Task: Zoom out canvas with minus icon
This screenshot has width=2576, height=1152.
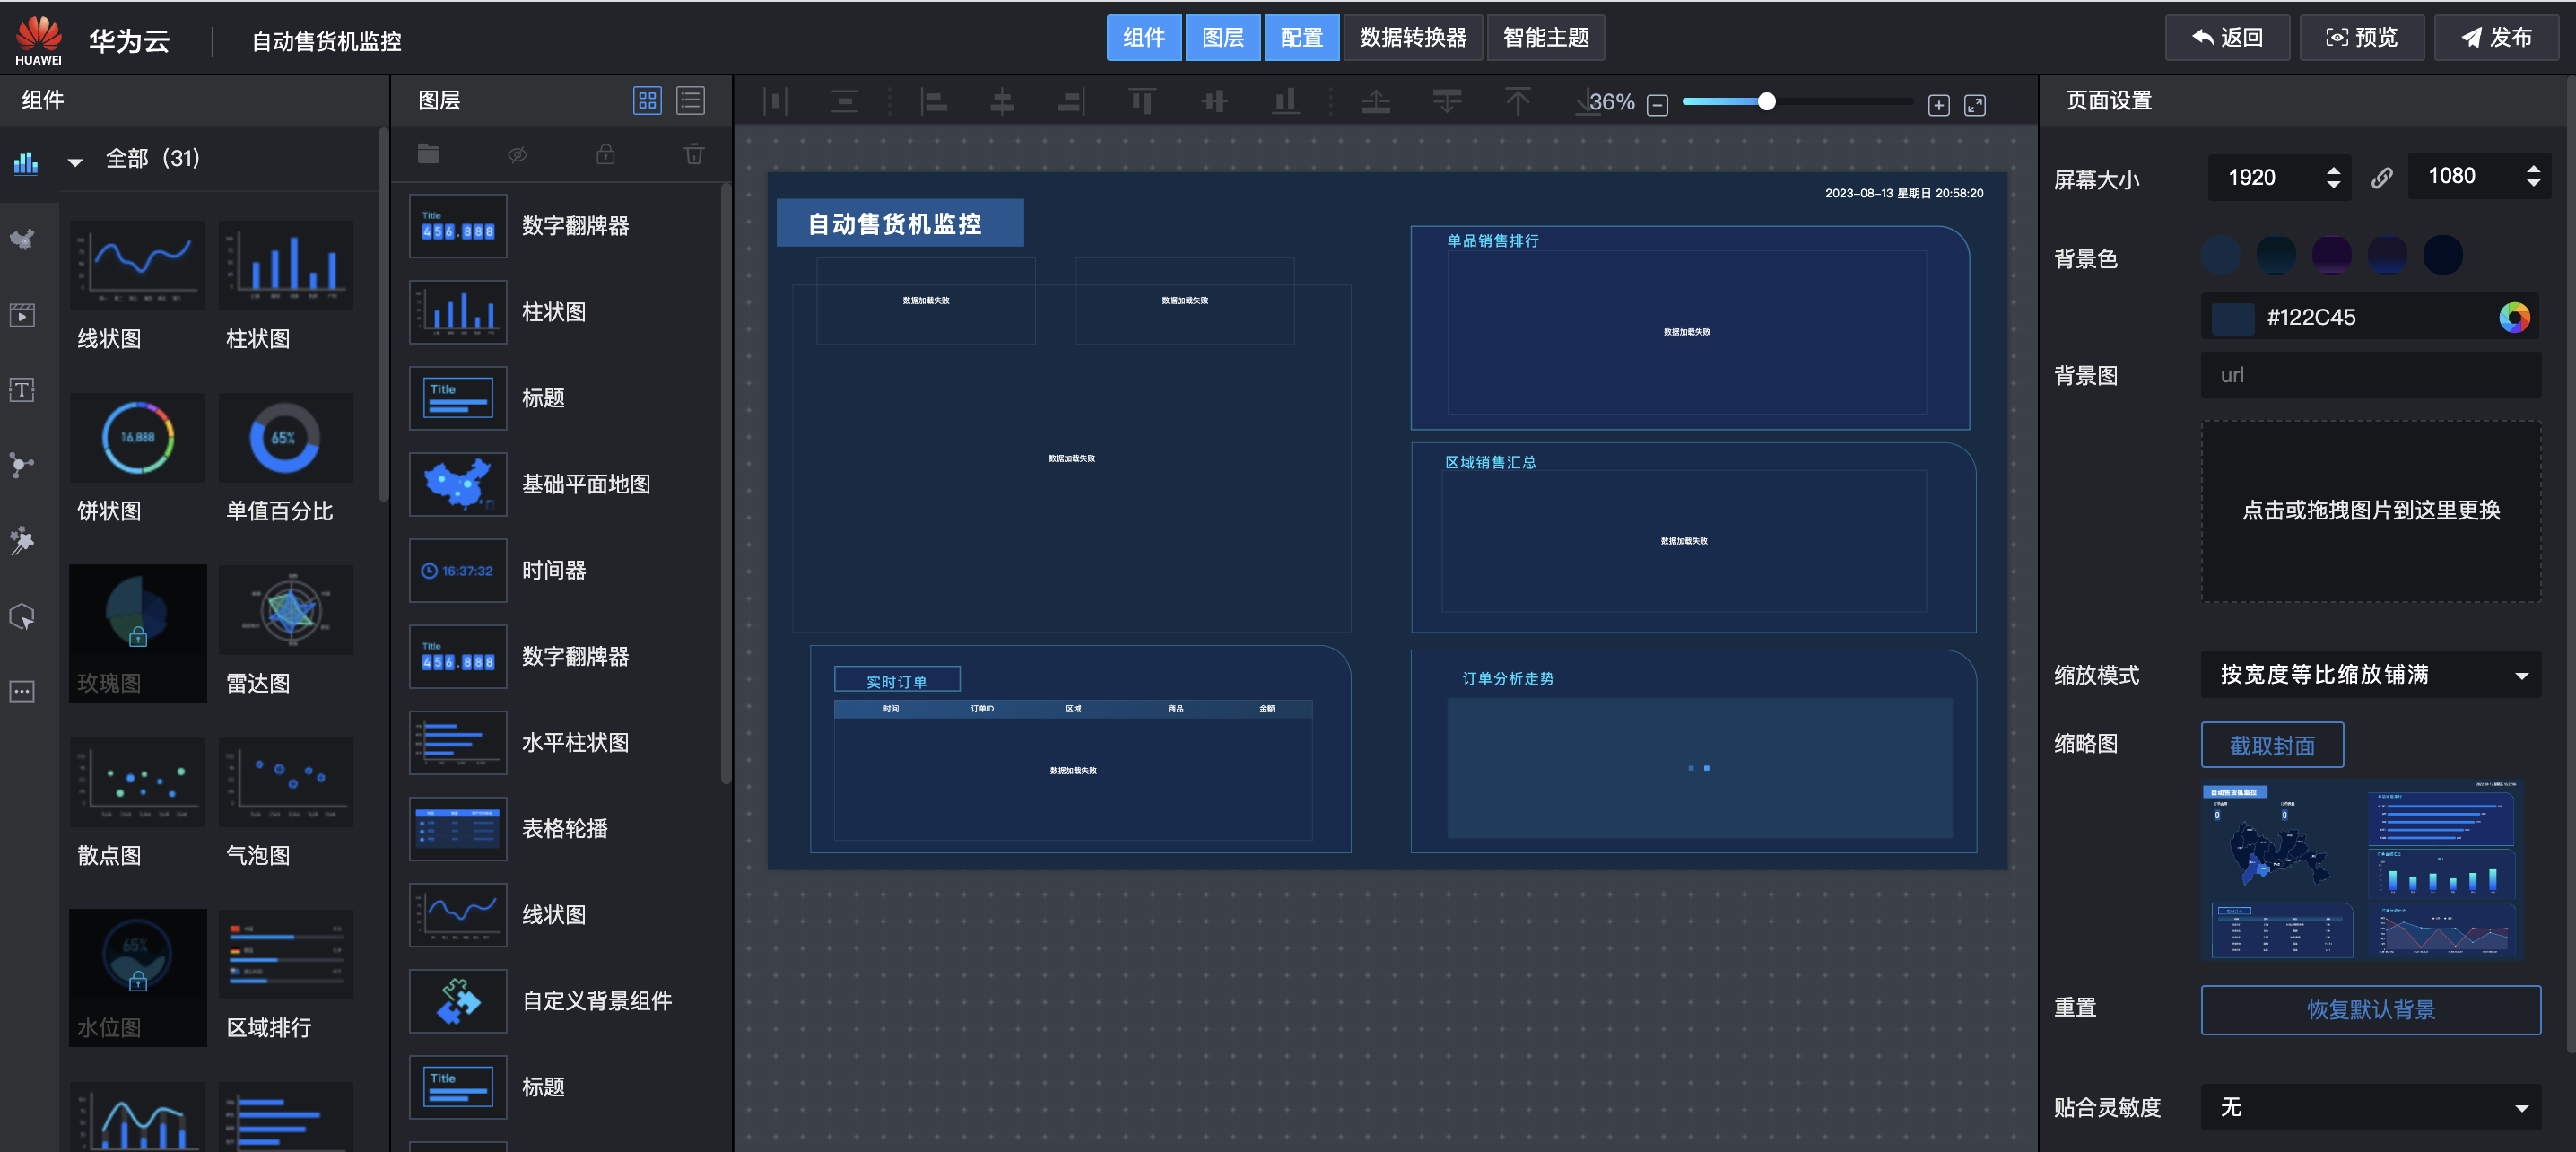Action: coord(1657,105)
